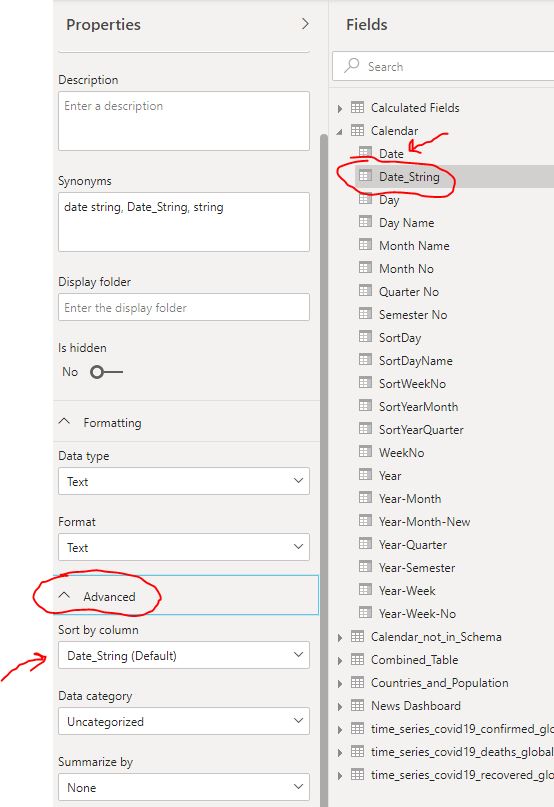554x807 pixels.
Task: Expand the Countries_and_Population table arrow
Action: click(x=340, y=683)
